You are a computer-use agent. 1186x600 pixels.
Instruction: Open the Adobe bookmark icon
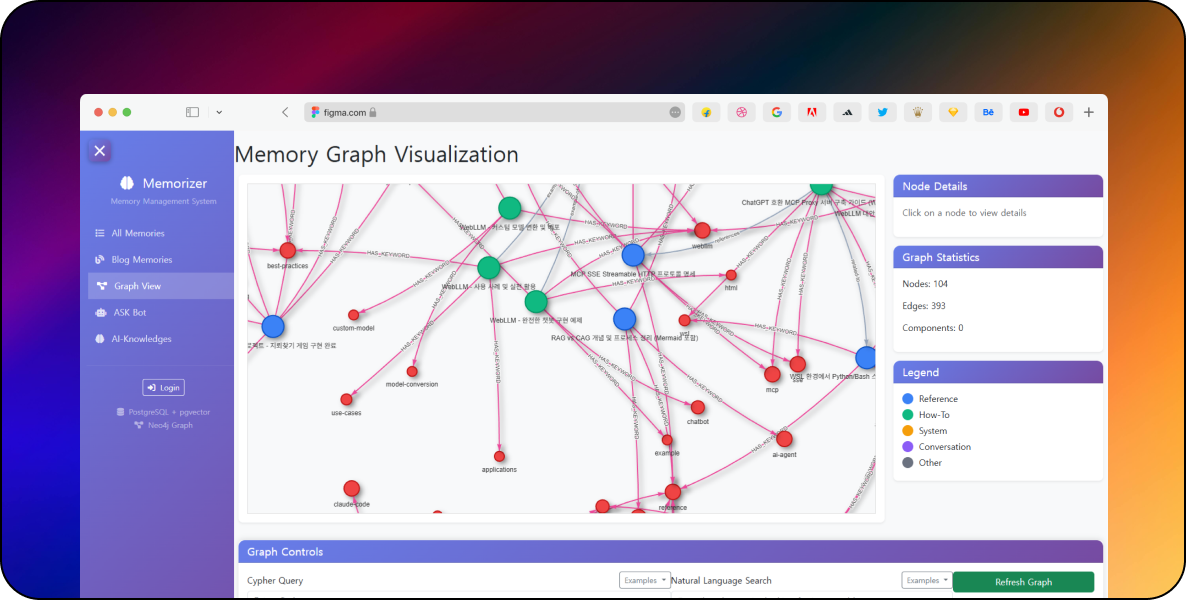pyautogui.click(x=811, y=113)
